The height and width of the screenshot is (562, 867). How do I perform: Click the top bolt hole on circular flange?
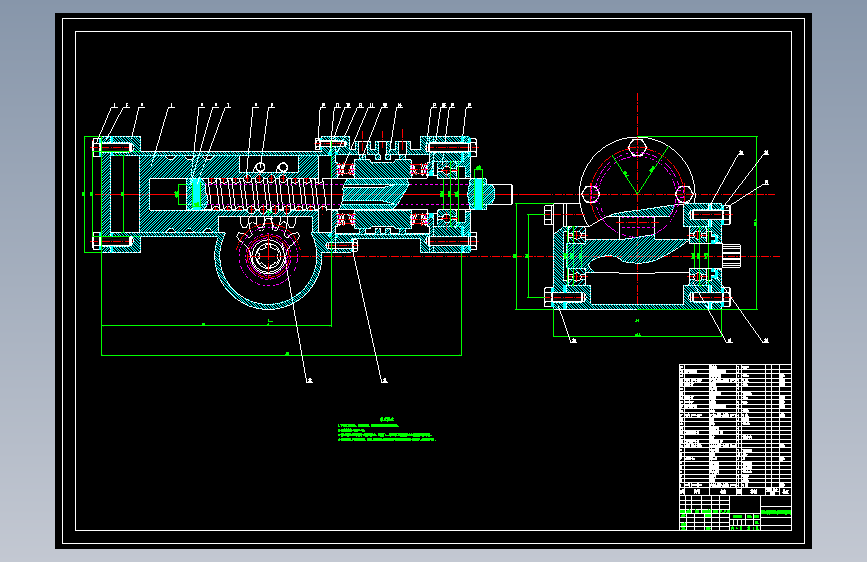(637, 149)
